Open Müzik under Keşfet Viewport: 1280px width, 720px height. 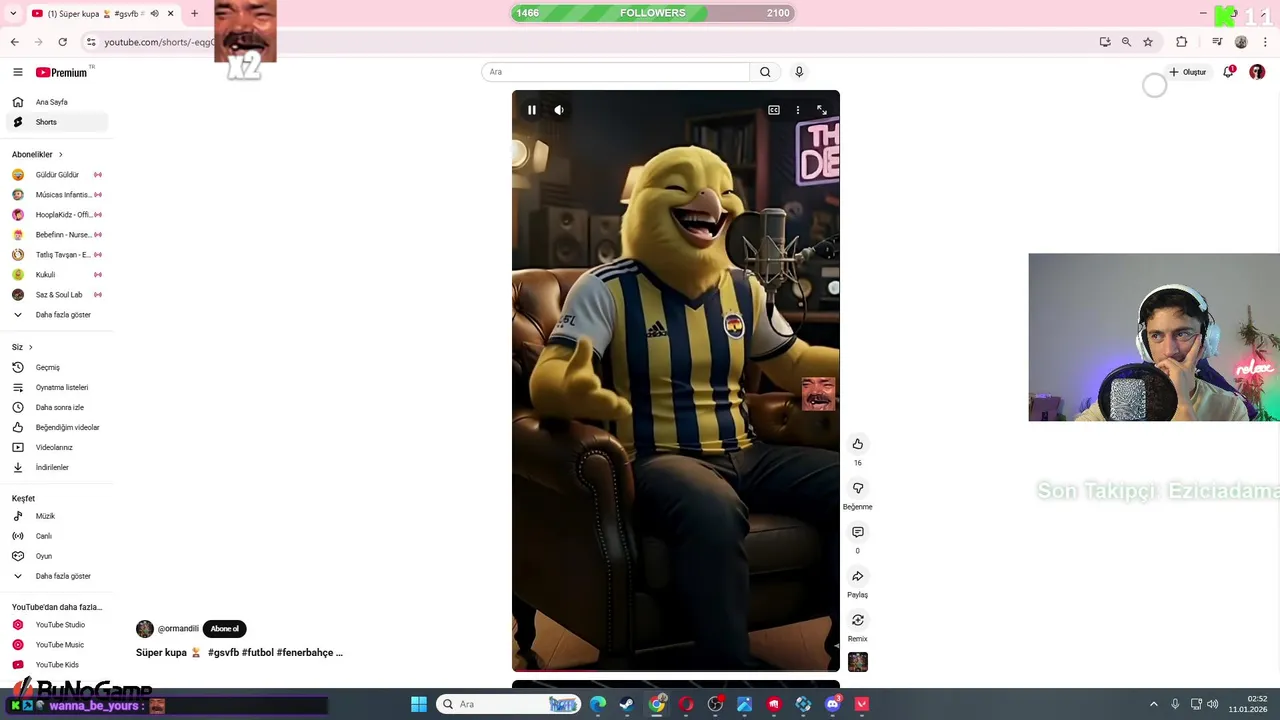coord(57,516)
